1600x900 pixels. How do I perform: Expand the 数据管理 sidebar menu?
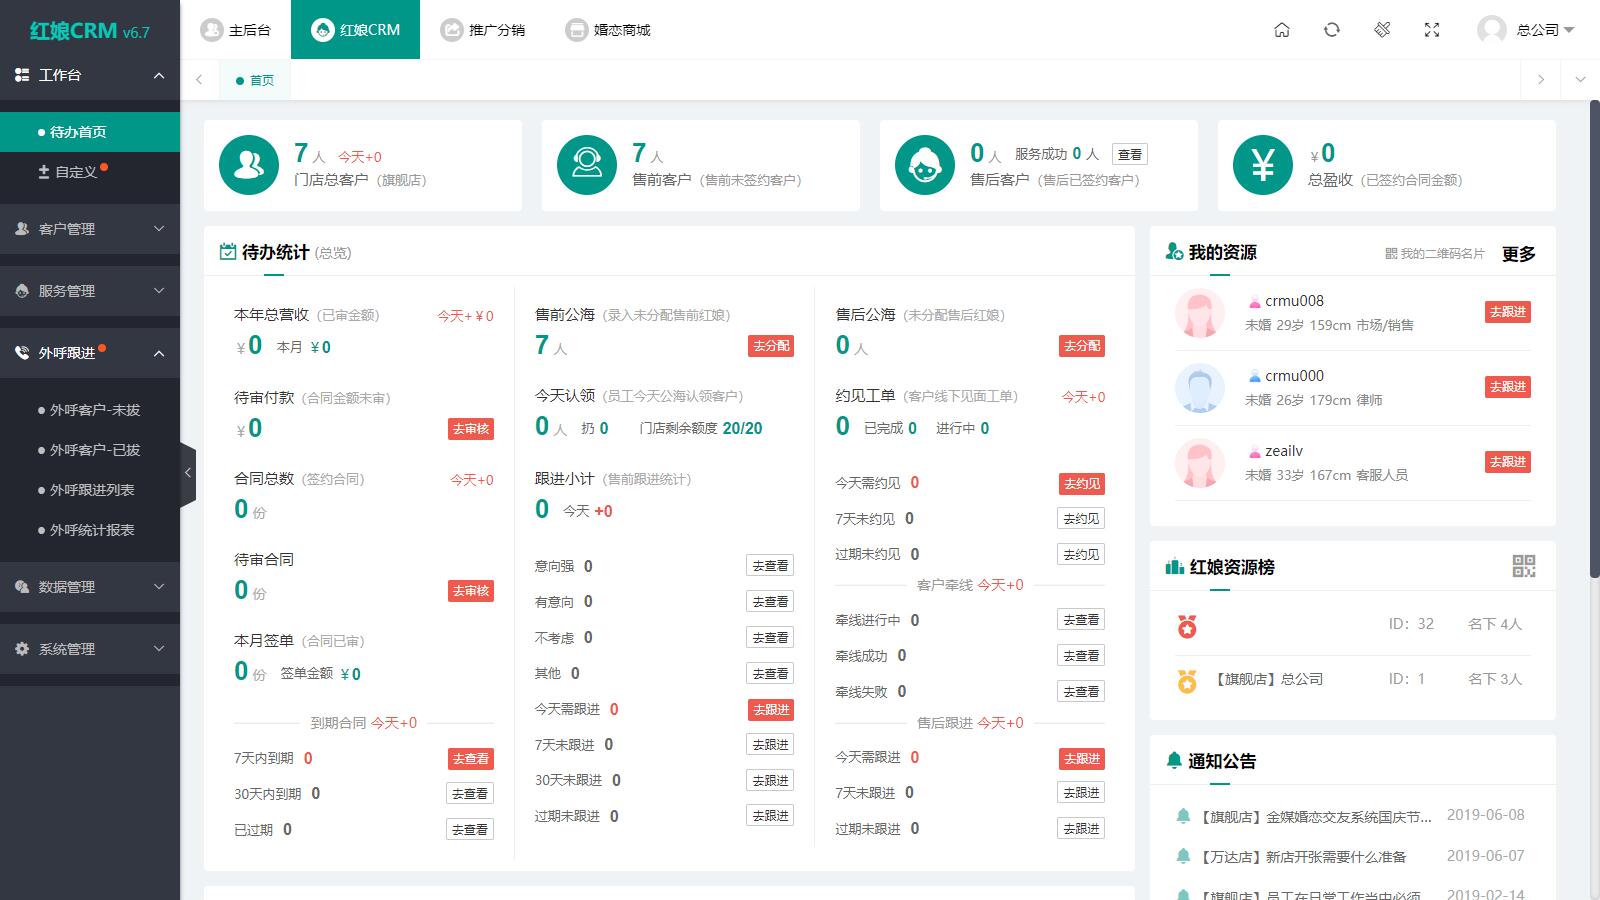click(x=90, y=587)
